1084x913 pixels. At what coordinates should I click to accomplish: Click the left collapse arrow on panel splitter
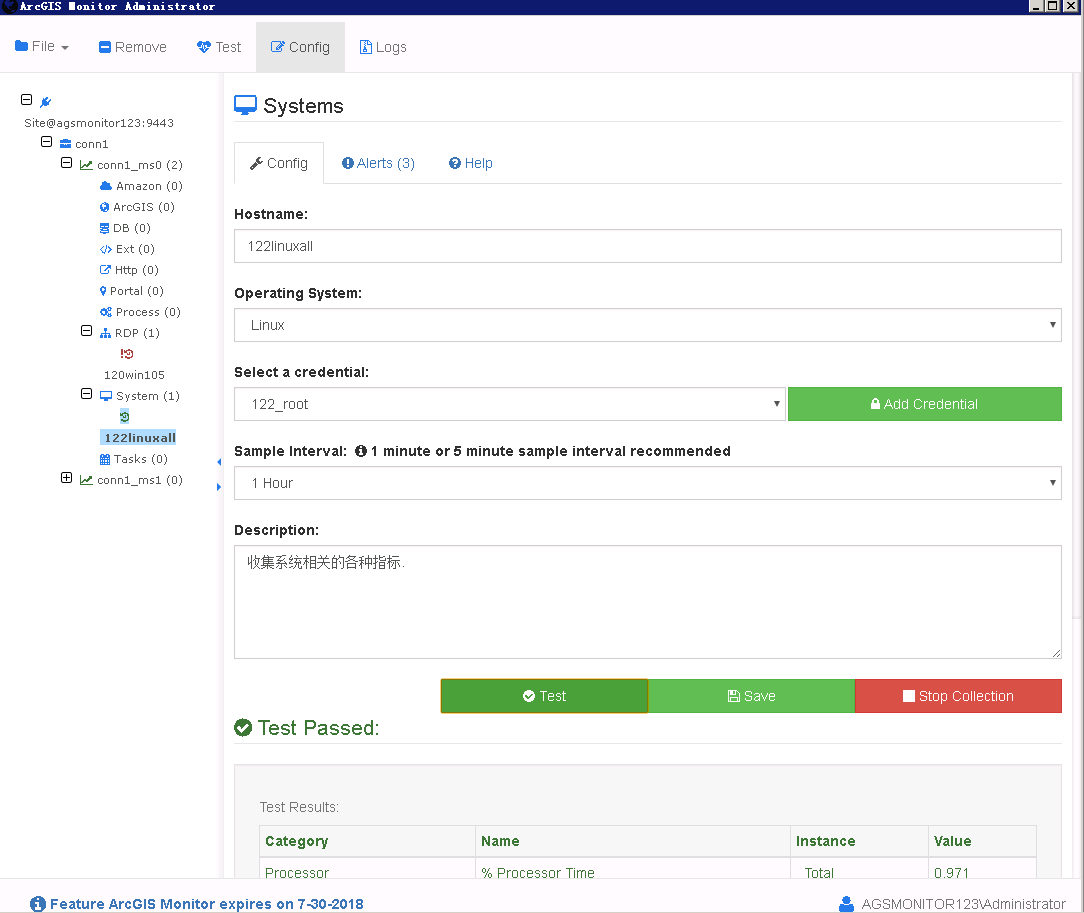click(x=219, y=462)
